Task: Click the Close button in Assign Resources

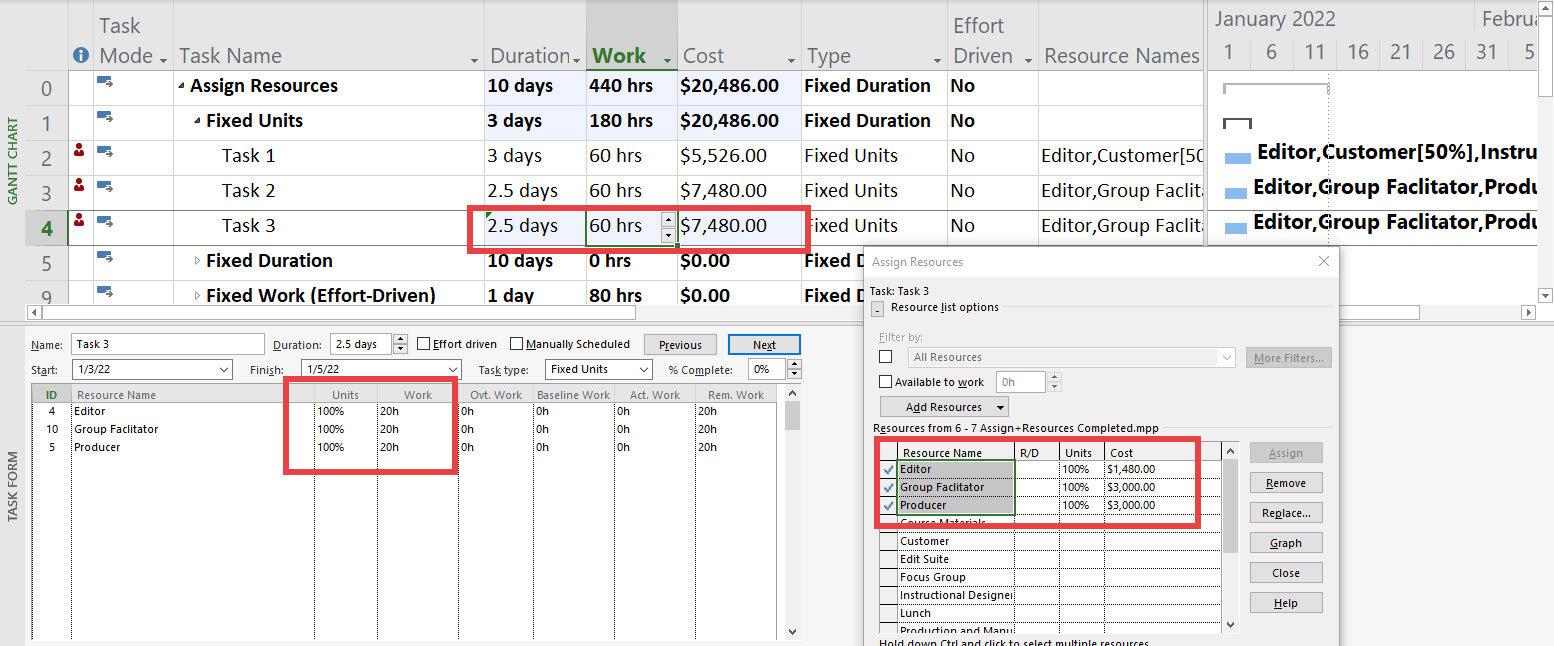Action: point(1286,573)
